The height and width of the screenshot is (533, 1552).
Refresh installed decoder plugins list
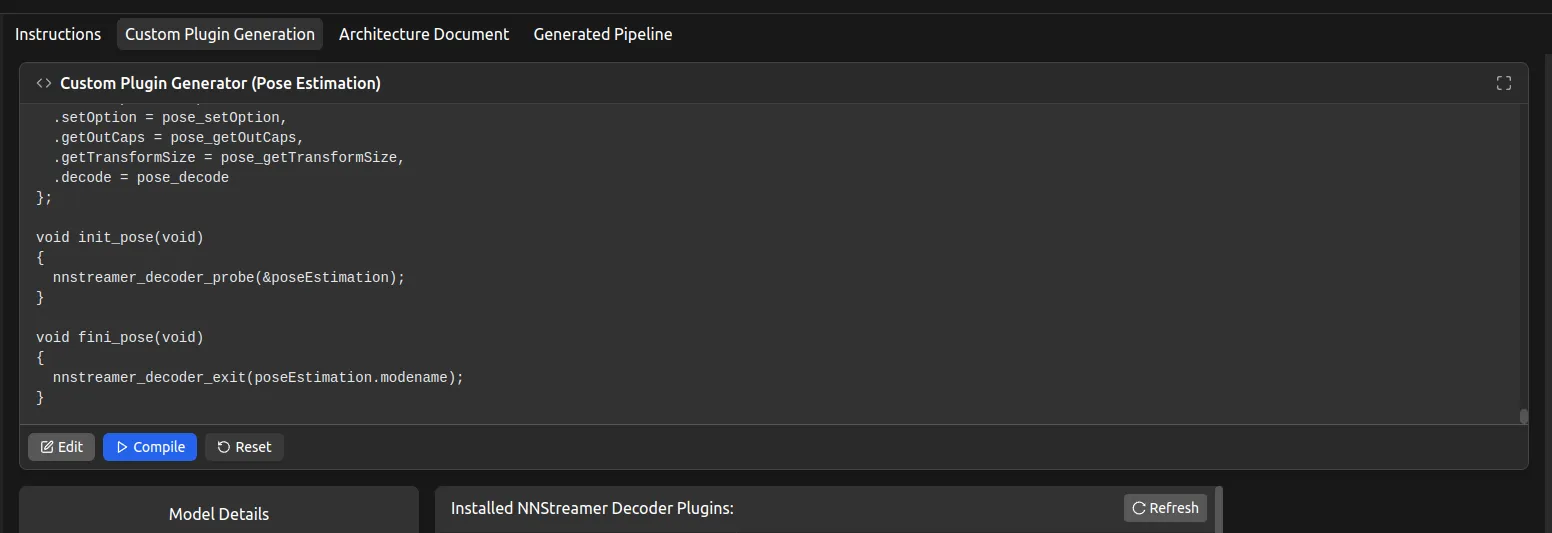click(1165, 508)
